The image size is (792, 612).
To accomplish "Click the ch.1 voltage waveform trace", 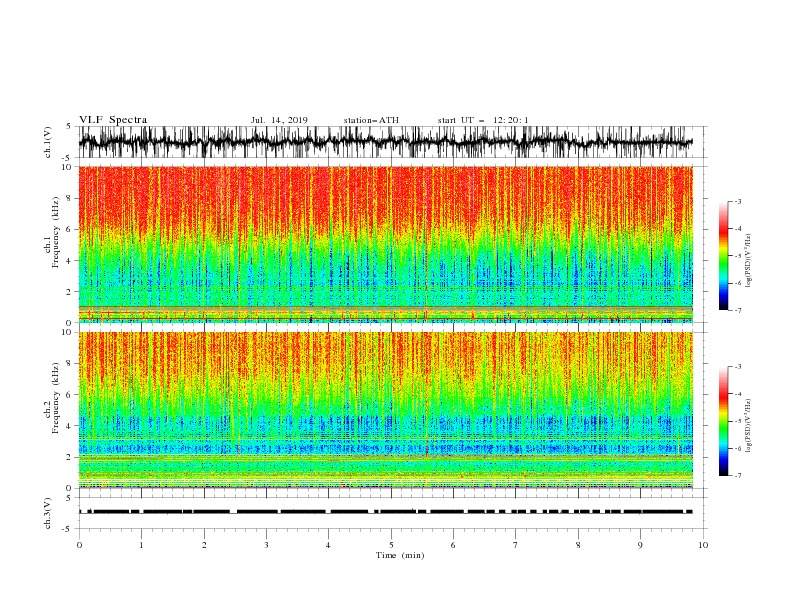I will click(386, 142).
